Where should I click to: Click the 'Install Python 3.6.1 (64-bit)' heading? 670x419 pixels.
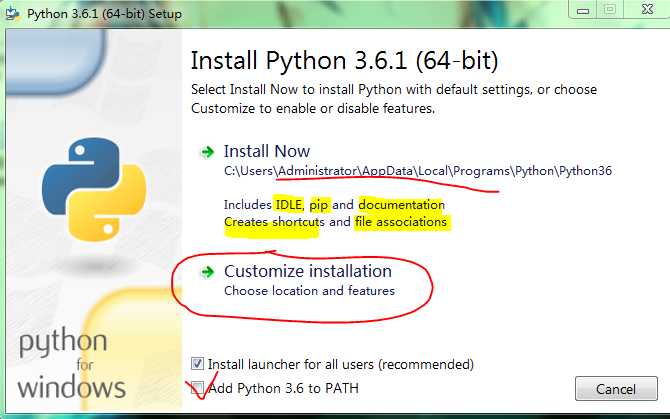click(344, 60)
